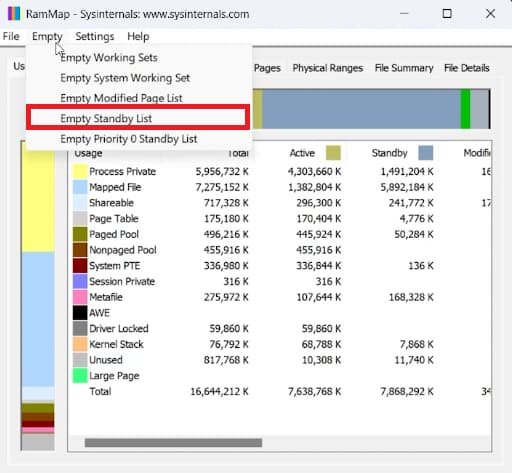Click the Page Table gray swatch
This screenshot has height=473, width=512.
[80, 218]
